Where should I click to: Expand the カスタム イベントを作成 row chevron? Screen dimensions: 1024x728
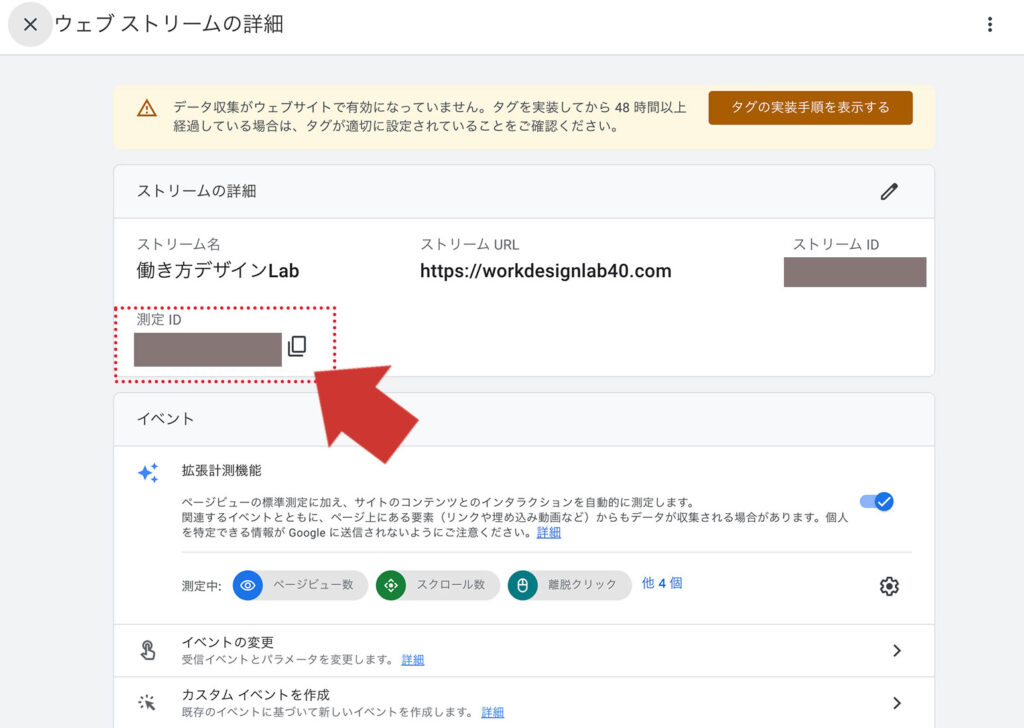[896, 703]
